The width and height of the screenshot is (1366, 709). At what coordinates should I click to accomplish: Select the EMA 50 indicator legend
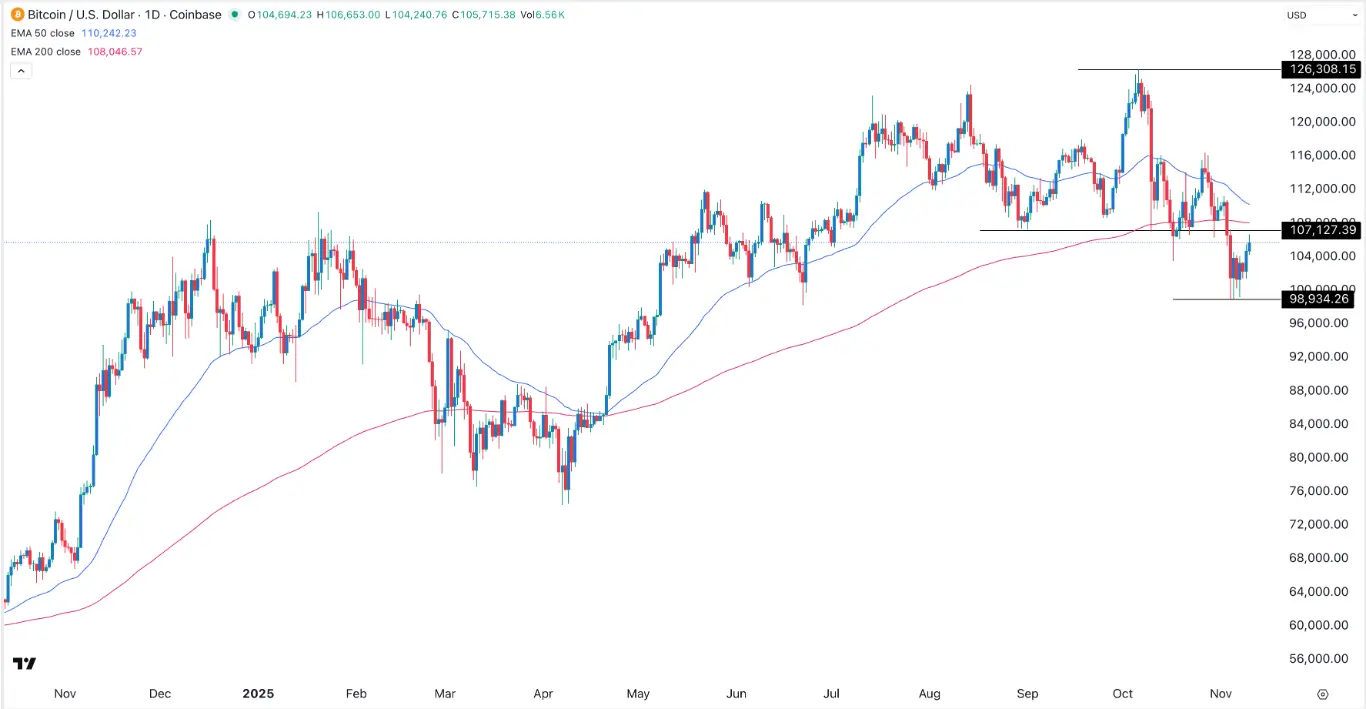60,33
